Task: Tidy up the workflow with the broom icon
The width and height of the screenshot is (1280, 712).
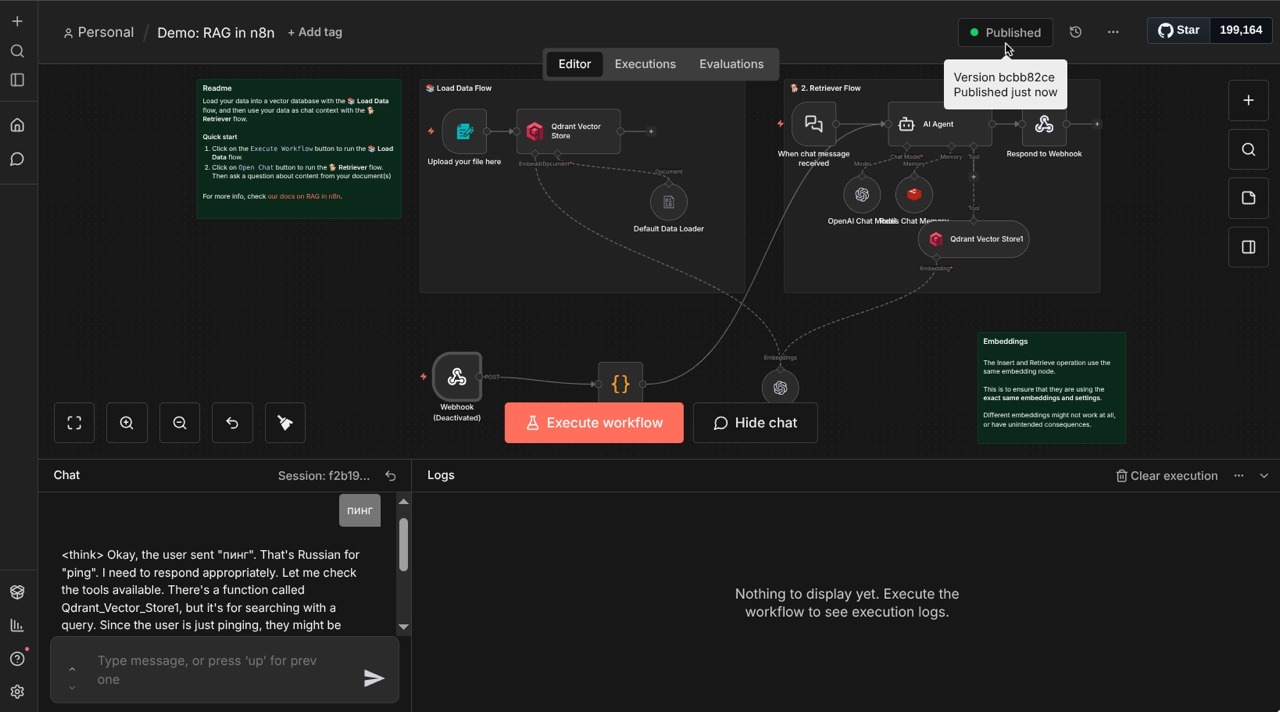Action: [x=285, y=423]
